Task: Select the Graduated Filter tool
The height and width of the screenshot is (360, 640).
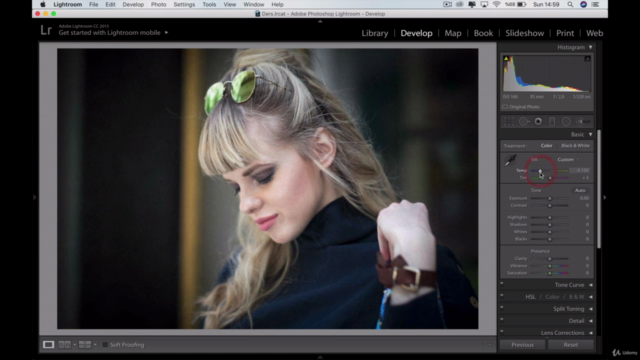Action: (552, 121)
